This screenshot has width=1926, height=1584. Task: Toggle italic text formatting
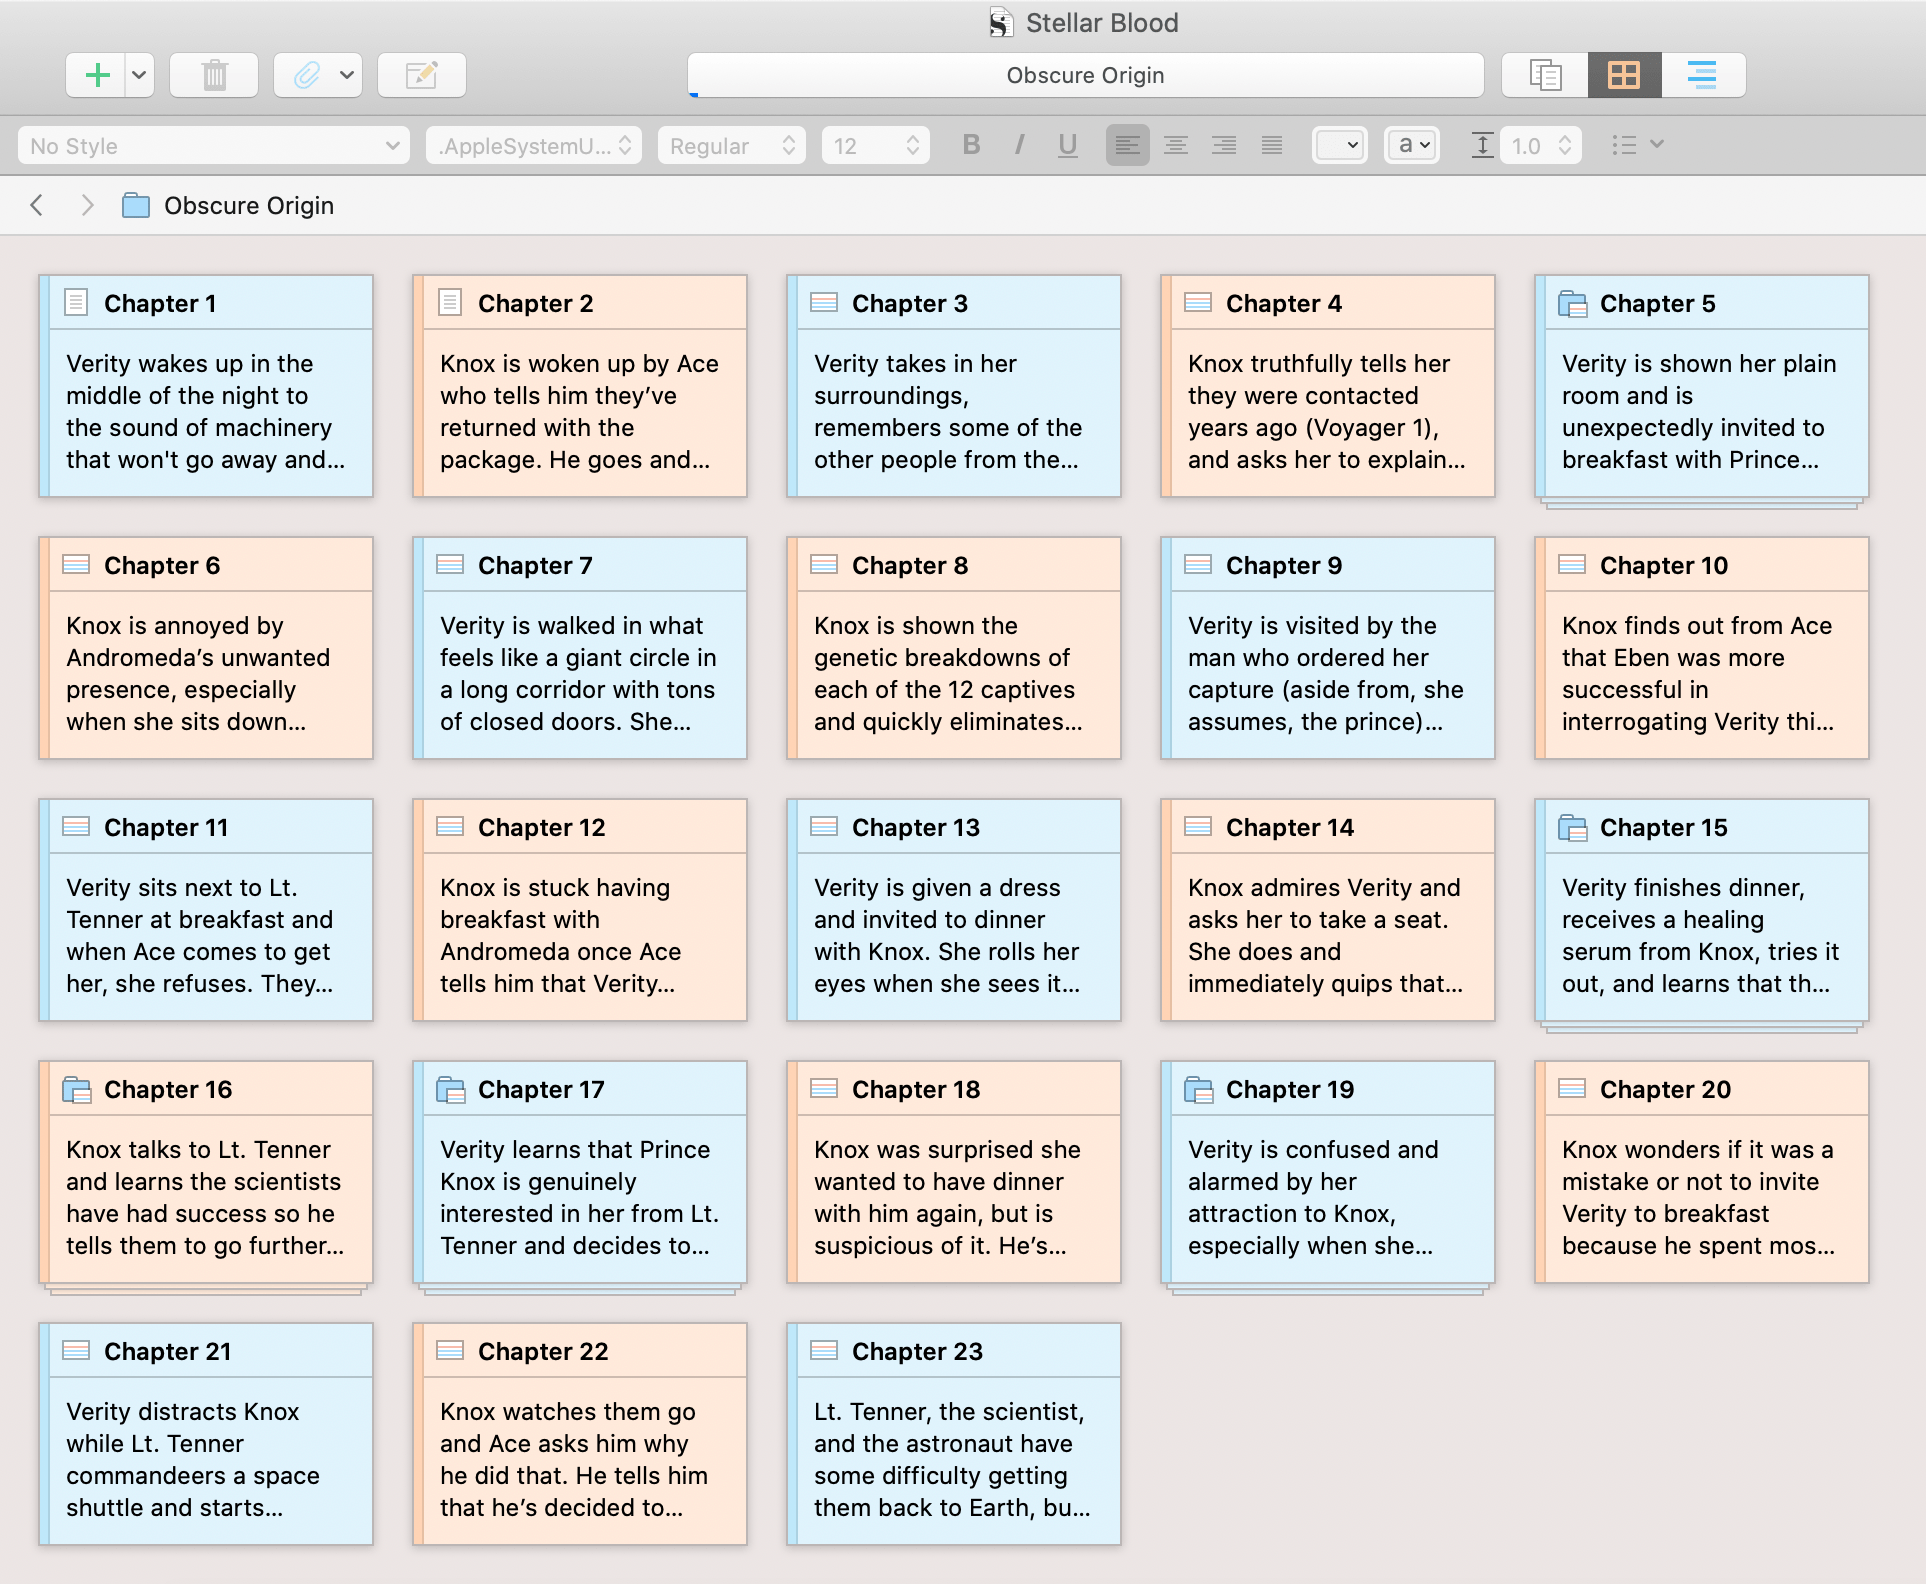pos(1019,145)
